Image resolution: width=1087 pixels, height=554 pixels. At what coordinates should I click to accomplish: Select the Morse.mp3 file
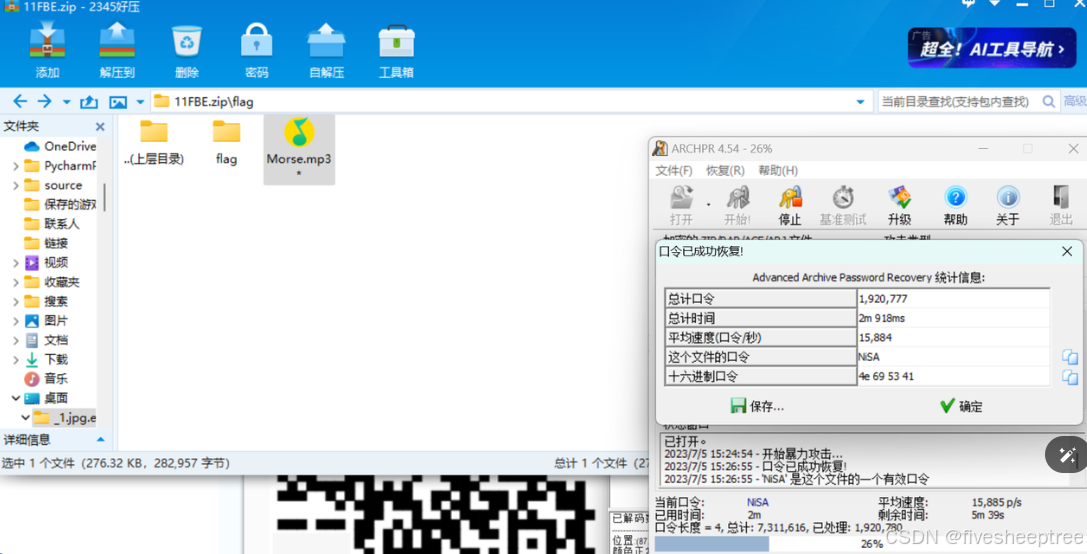pos(299,149)
